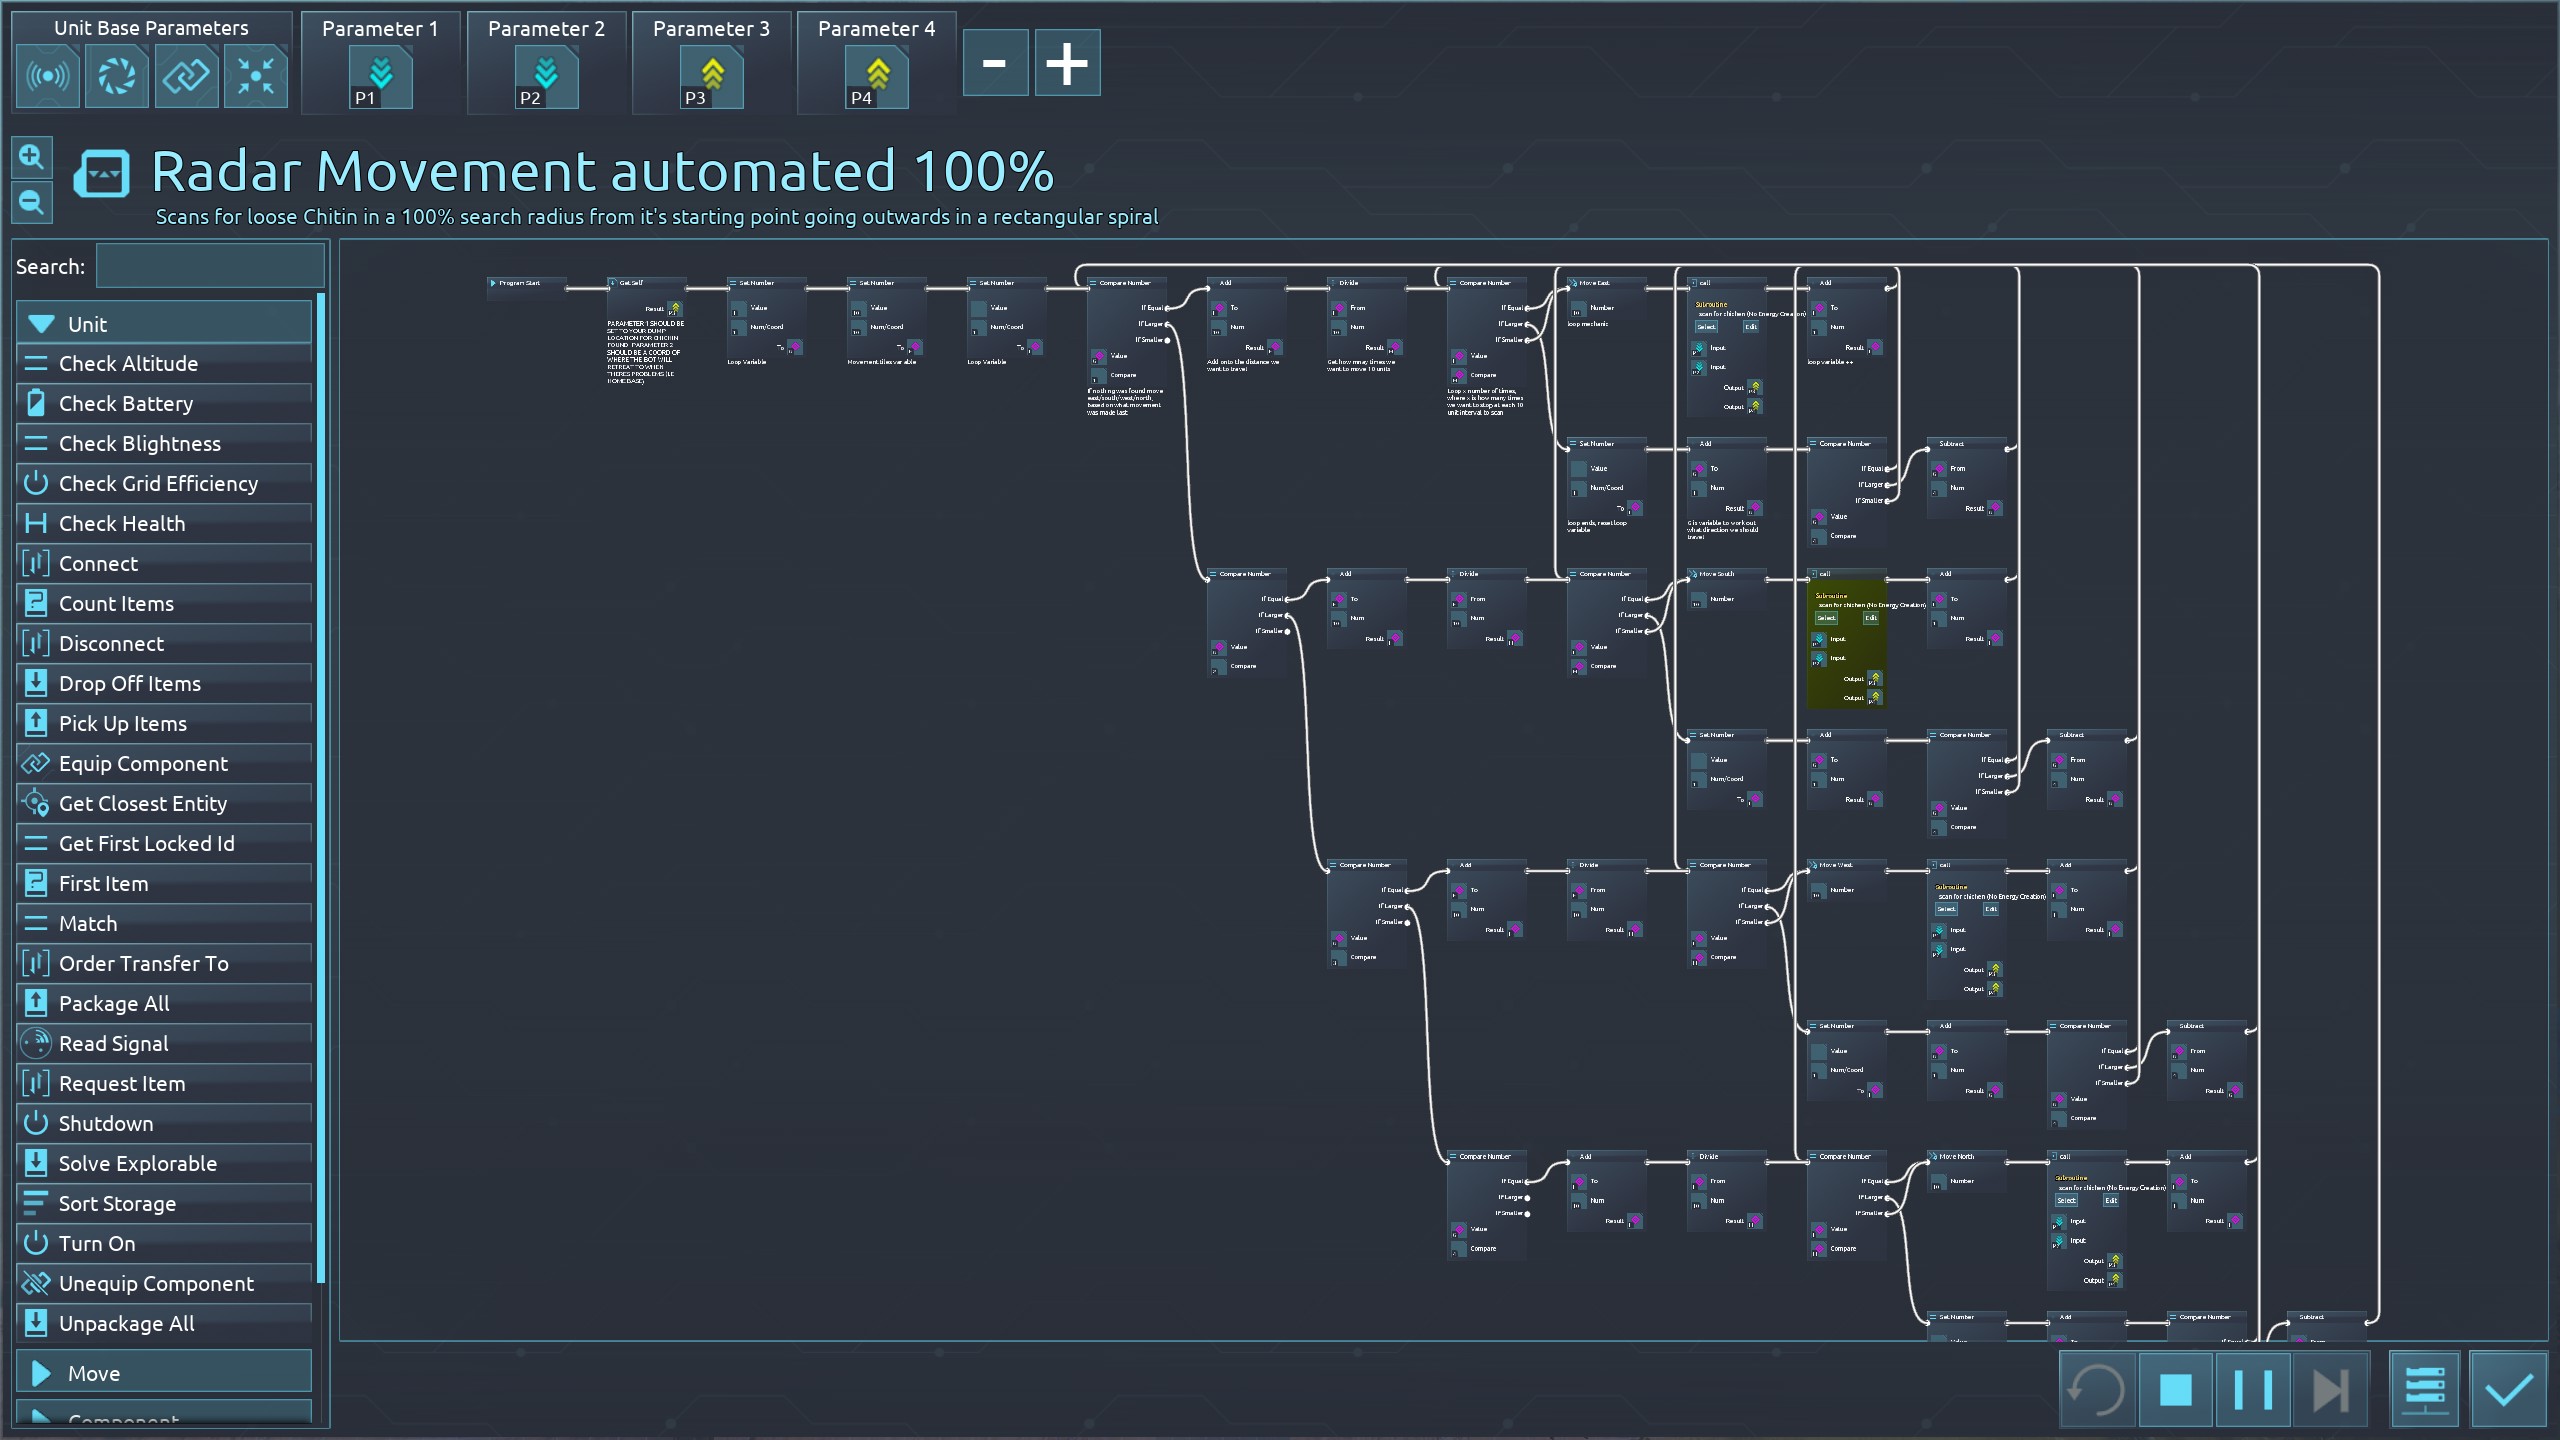Select the P1 parameter icon
The height and width of the screenshot is (1440, 2560).
point(380,79)
